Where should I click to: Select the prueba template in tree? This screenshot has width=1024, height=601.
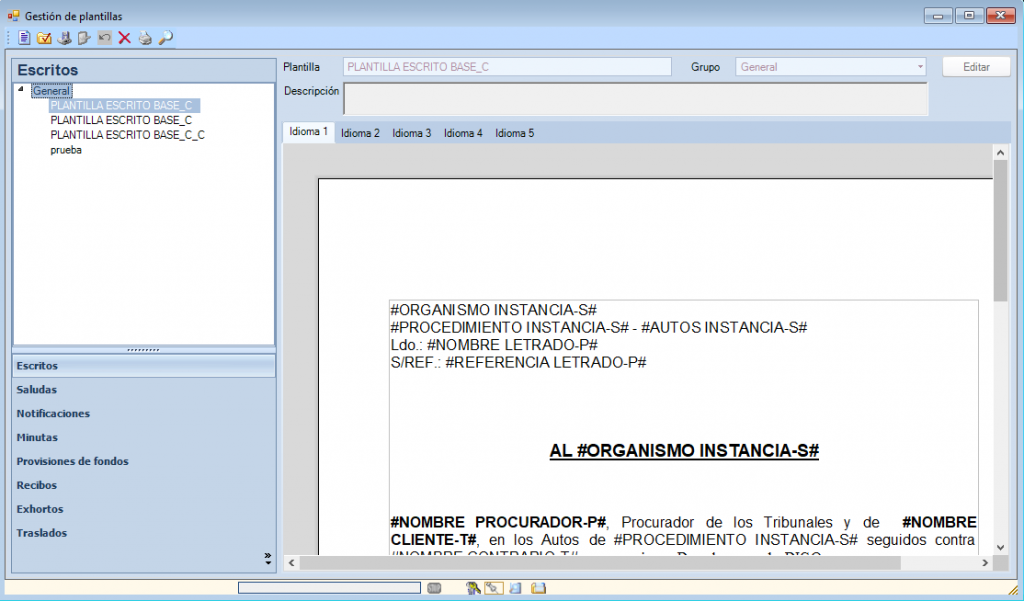point(66,150)
